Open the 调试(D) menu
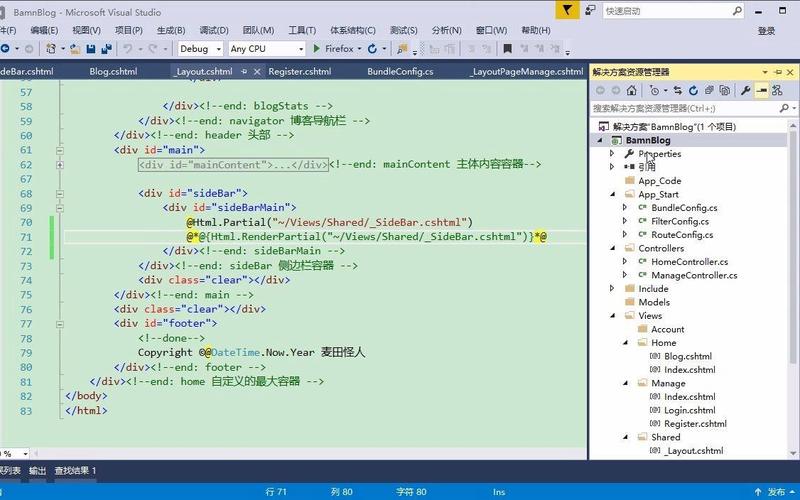Screen dimensions: 800x500 pyautogui.click(x=214, y=31)
